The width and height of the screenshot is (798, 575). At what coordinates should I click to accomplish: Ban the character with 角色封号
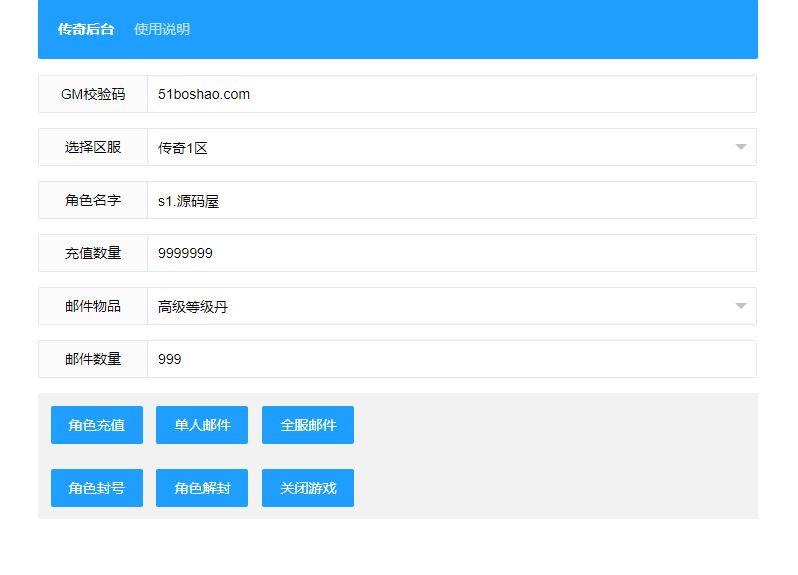(97, 488)
